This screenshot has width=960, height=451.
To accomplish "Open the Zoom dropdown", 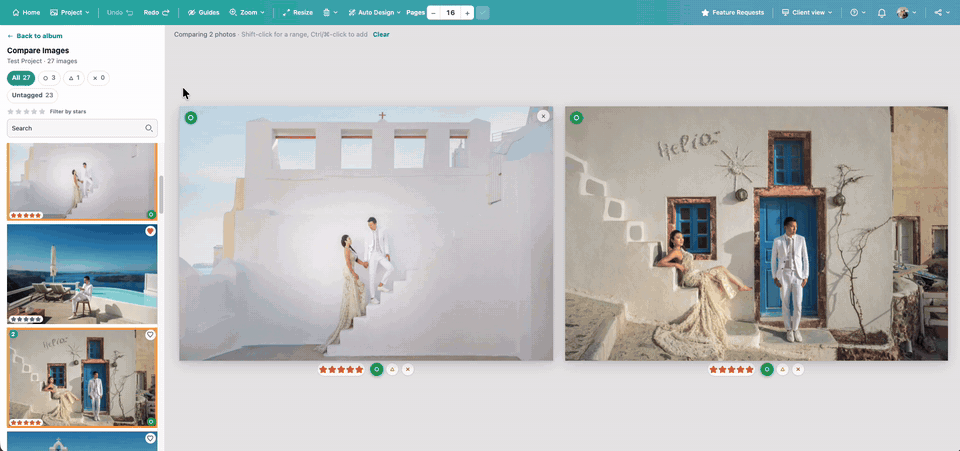I will 247,12.
